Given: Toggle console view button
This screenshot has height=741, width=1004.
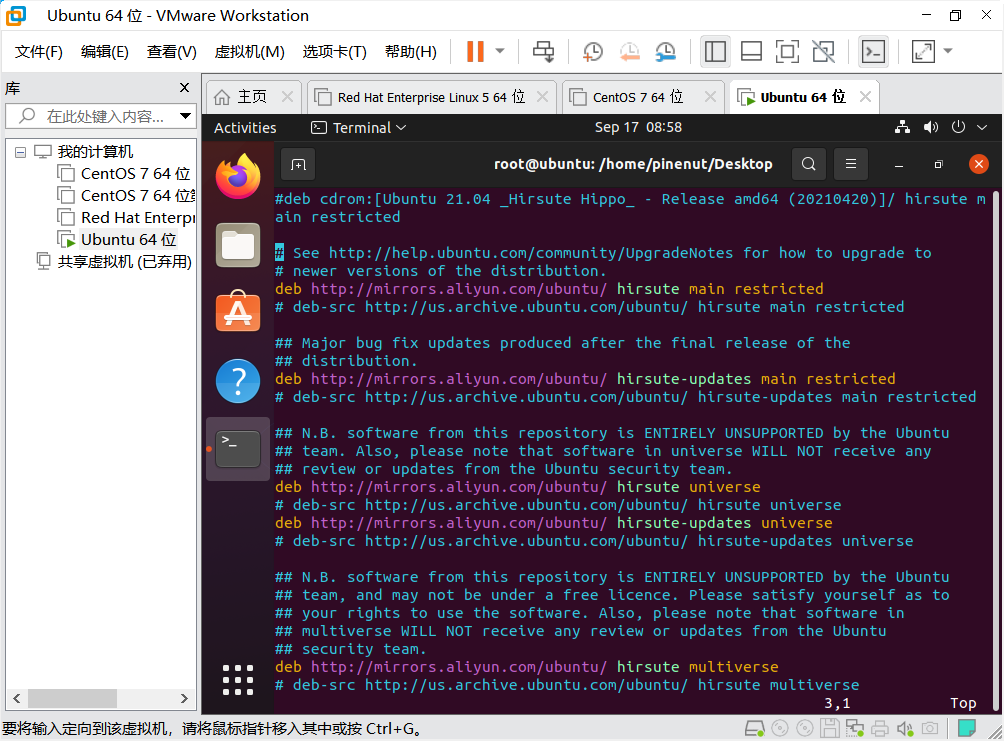Looking at the screenshot, I should click(x=873, y=51).
